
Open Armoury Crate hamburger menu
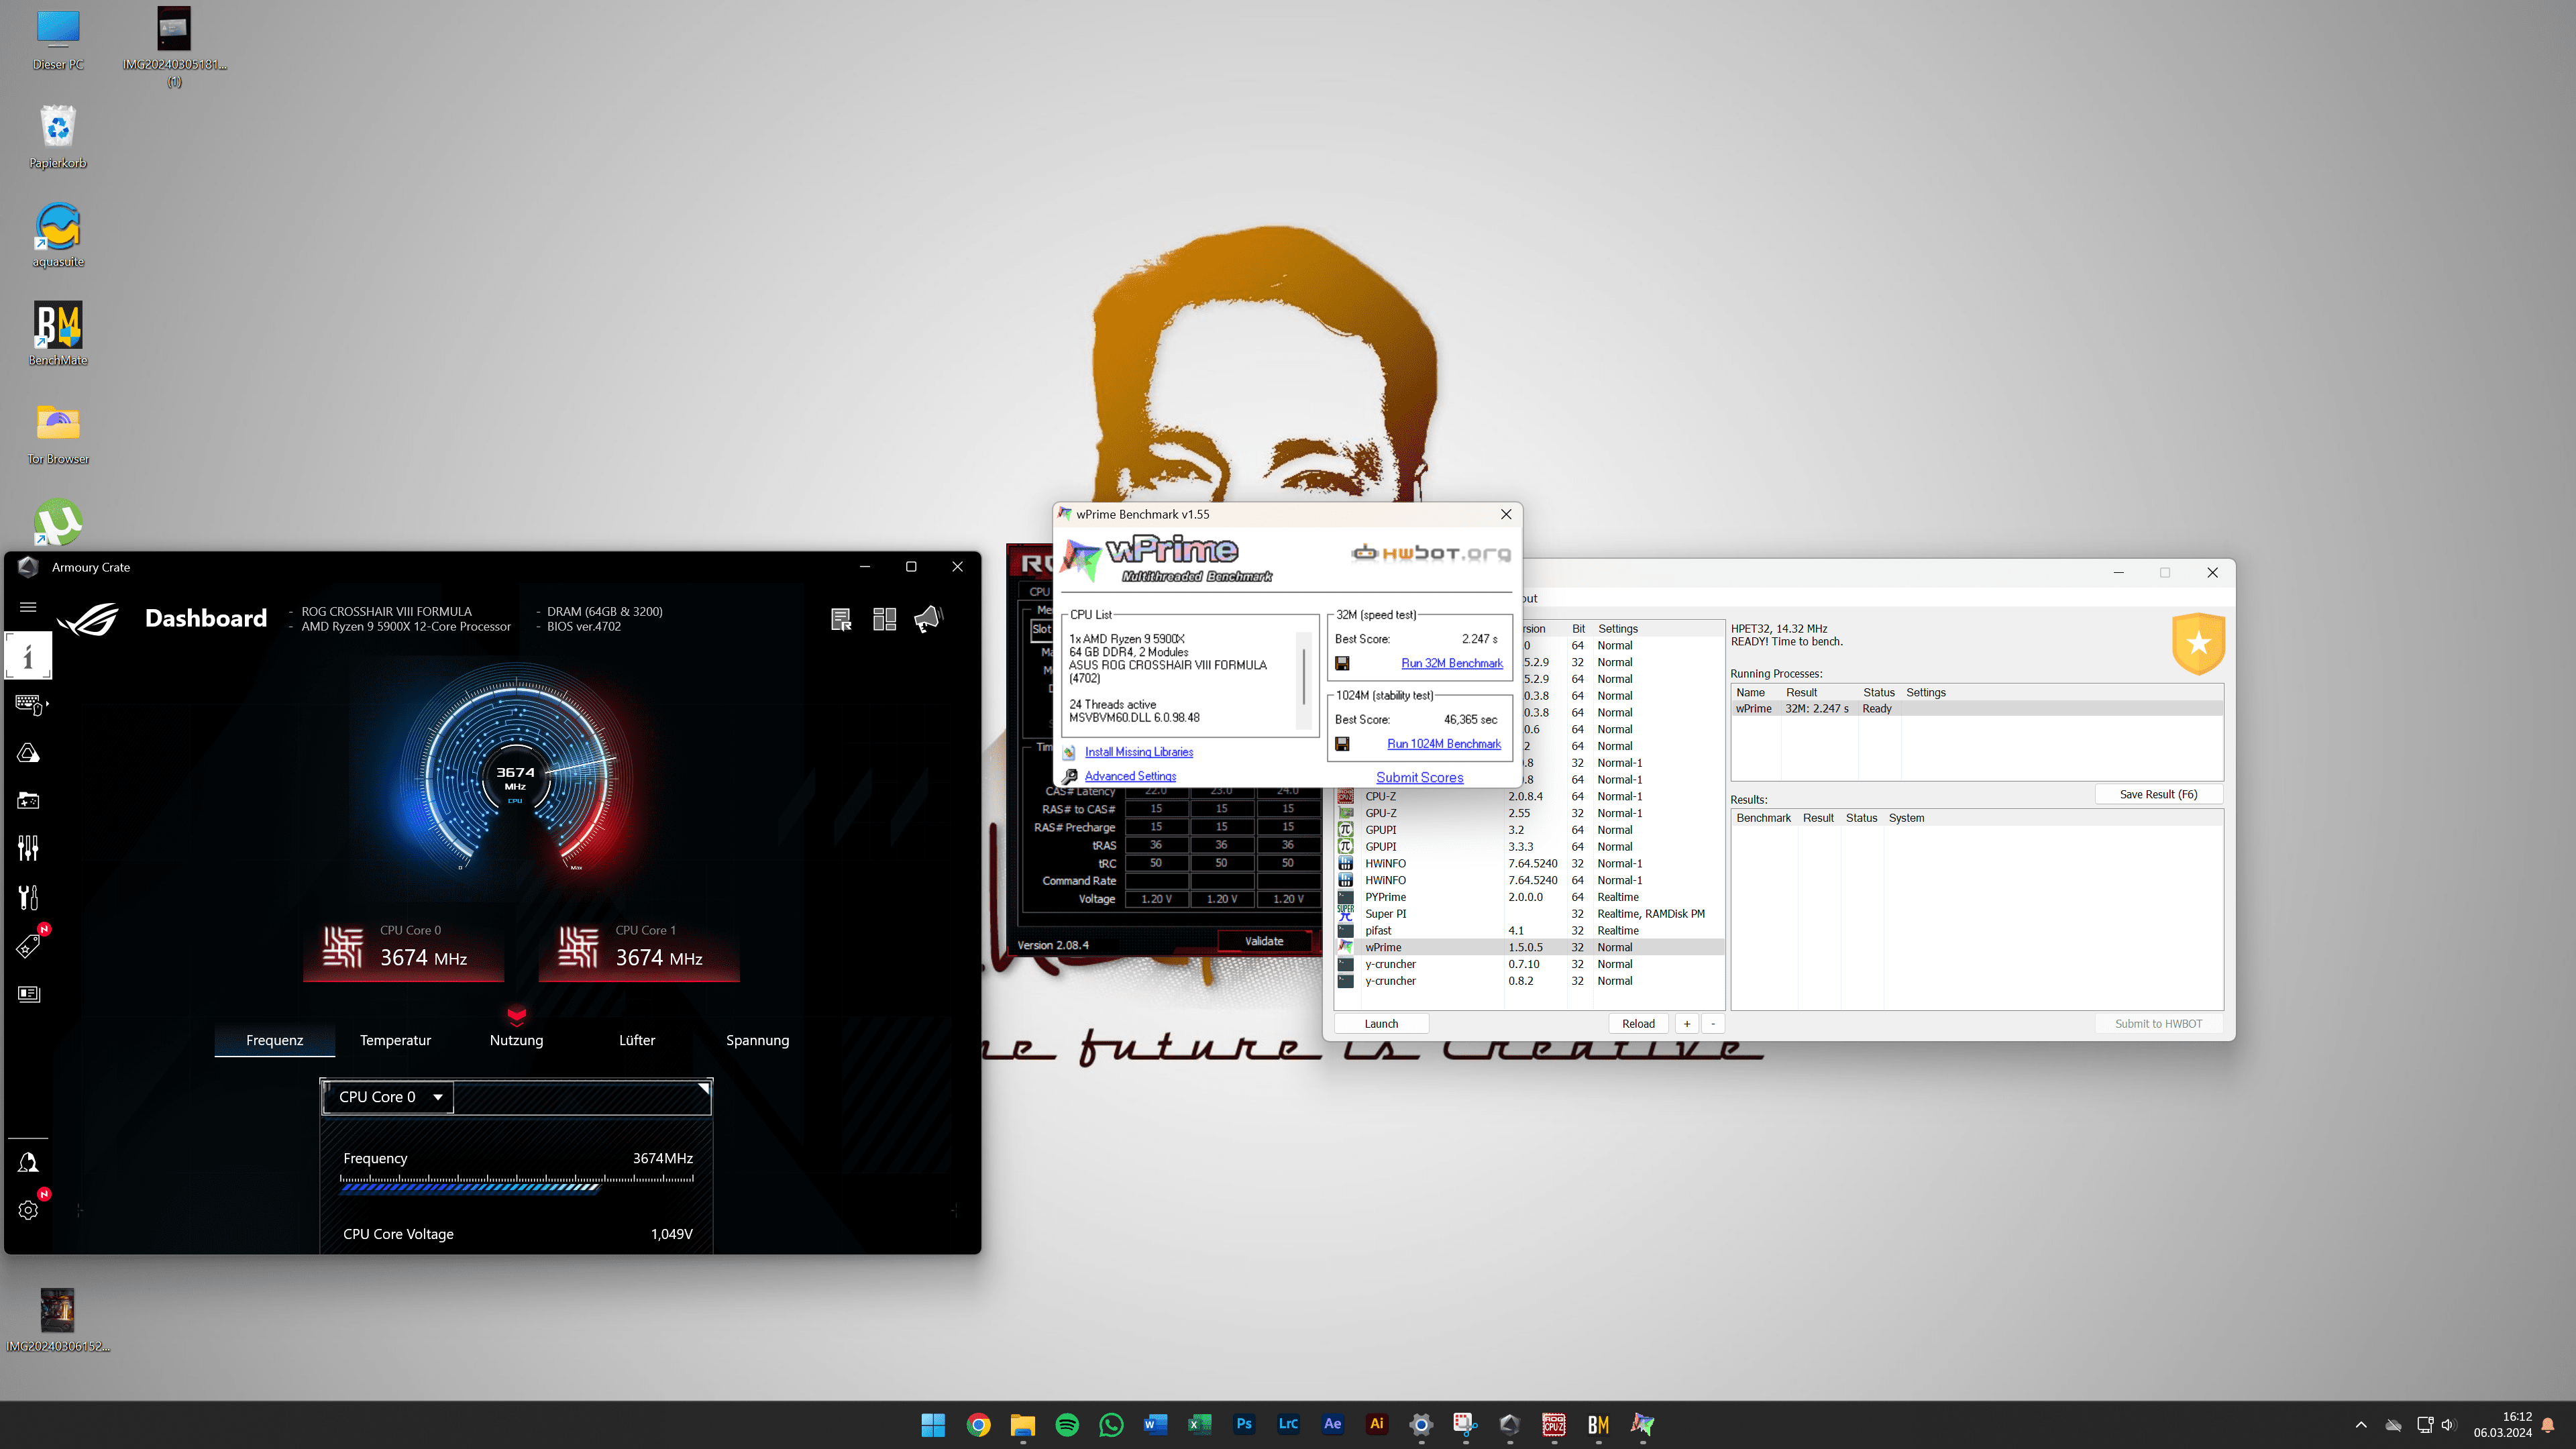click(28, 607)
